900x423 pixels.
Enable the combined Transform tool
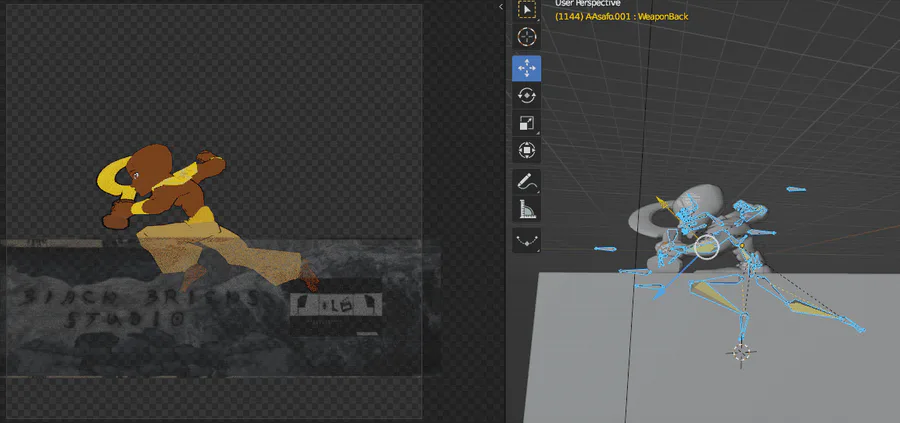(x=526, y=150)
